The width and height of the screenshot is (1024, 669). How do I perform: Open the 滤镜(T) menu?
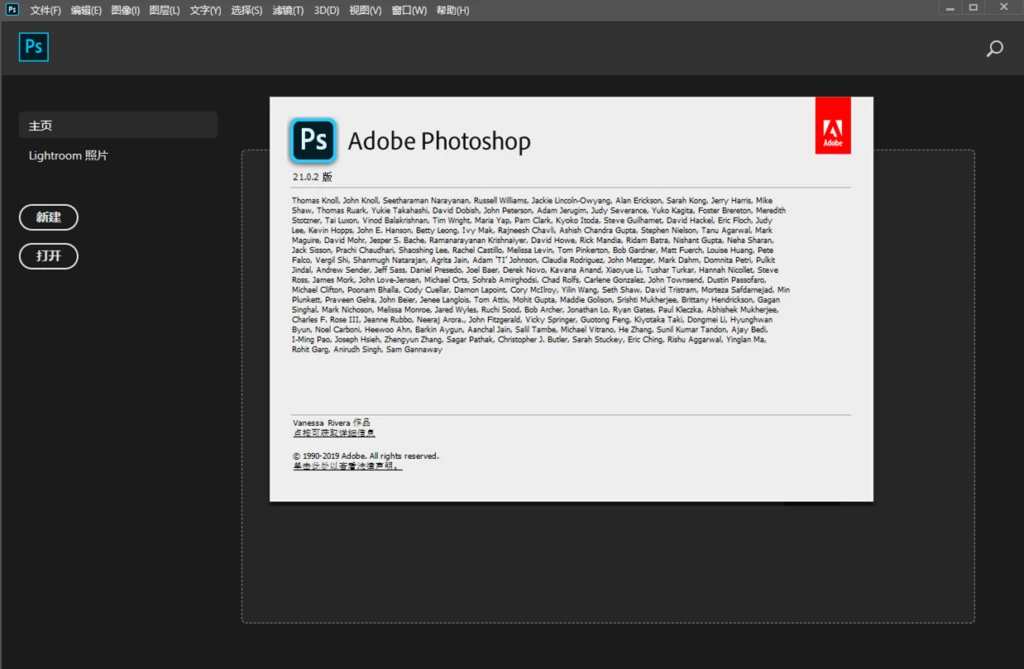click(x=288, y=10)
